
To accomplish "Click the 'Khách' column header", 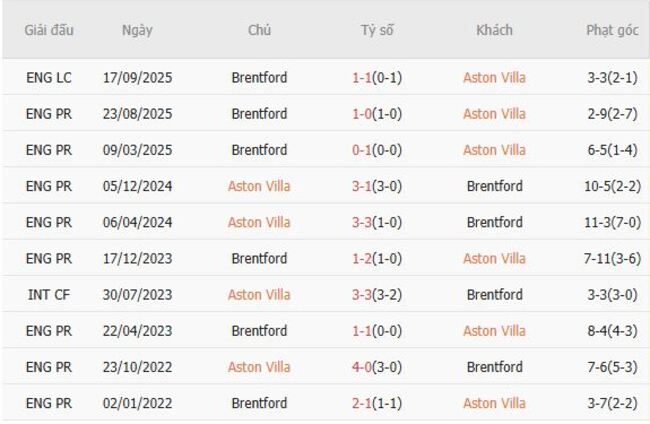I will pyautogui.click(x=494, y=30).
